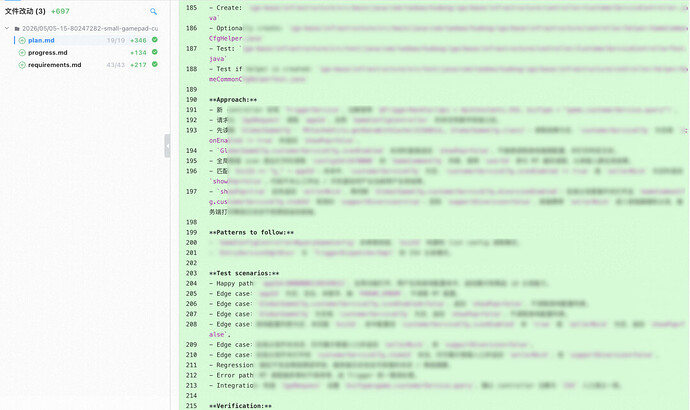
Task: Open progress.md in the file list
Action: pyautogui.click(x=48, y=53)
